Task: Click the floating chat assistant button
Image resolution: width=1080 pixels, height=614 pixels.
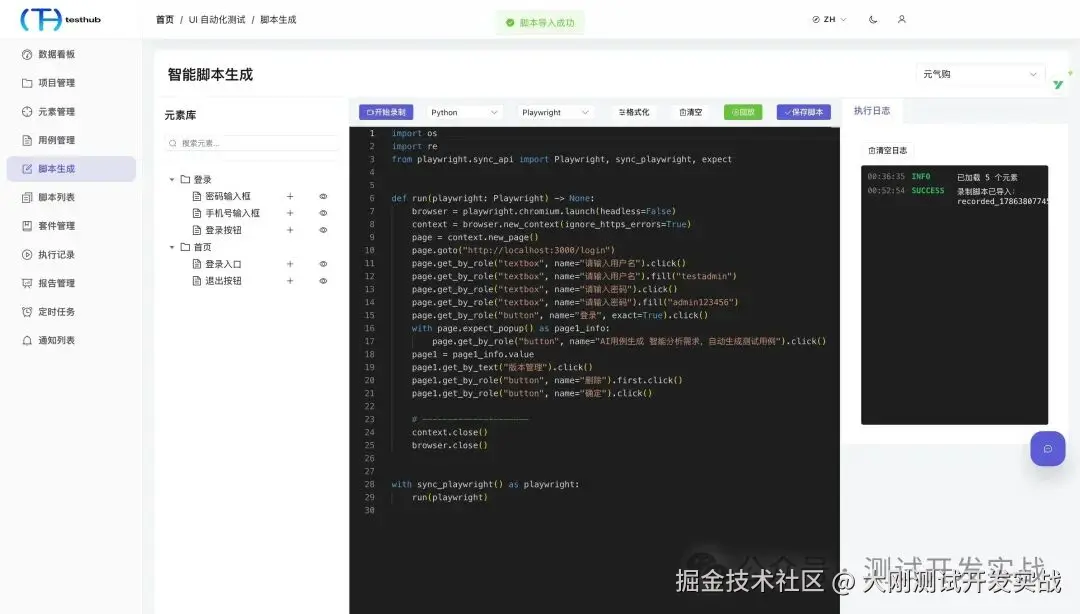Action: (x=1048, y=449)
